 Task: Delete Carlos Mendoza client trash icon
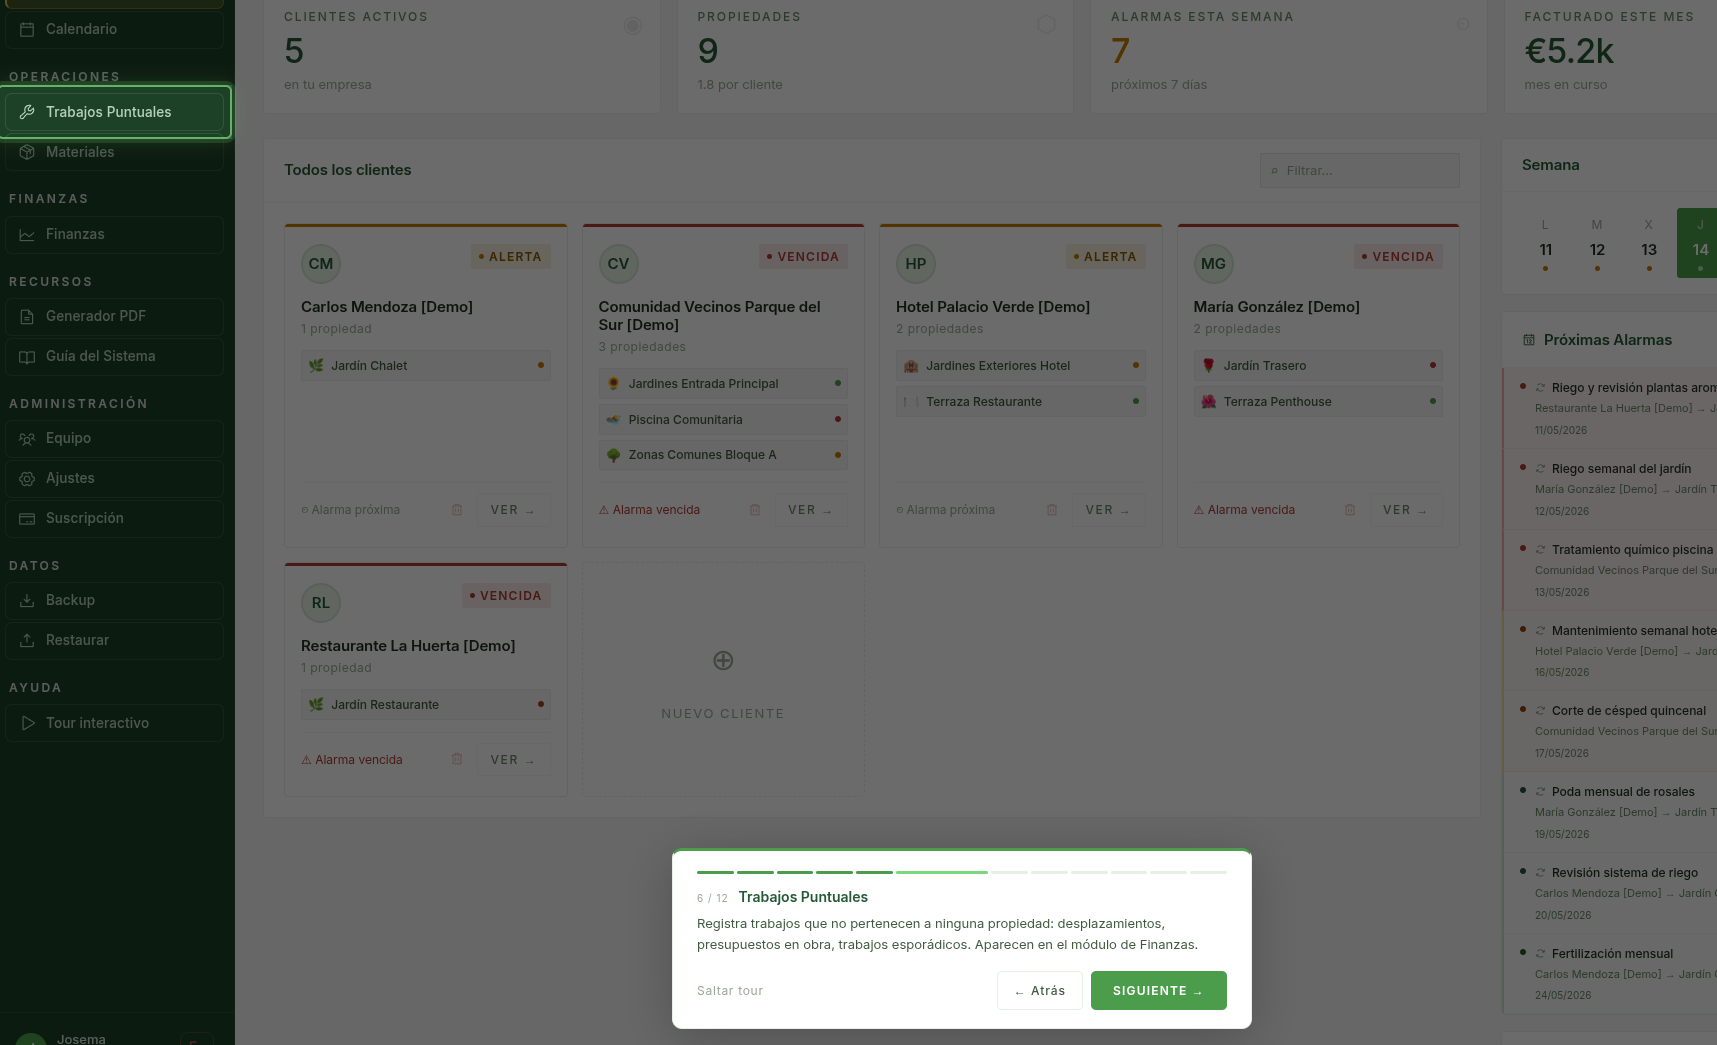click(457, 510)
